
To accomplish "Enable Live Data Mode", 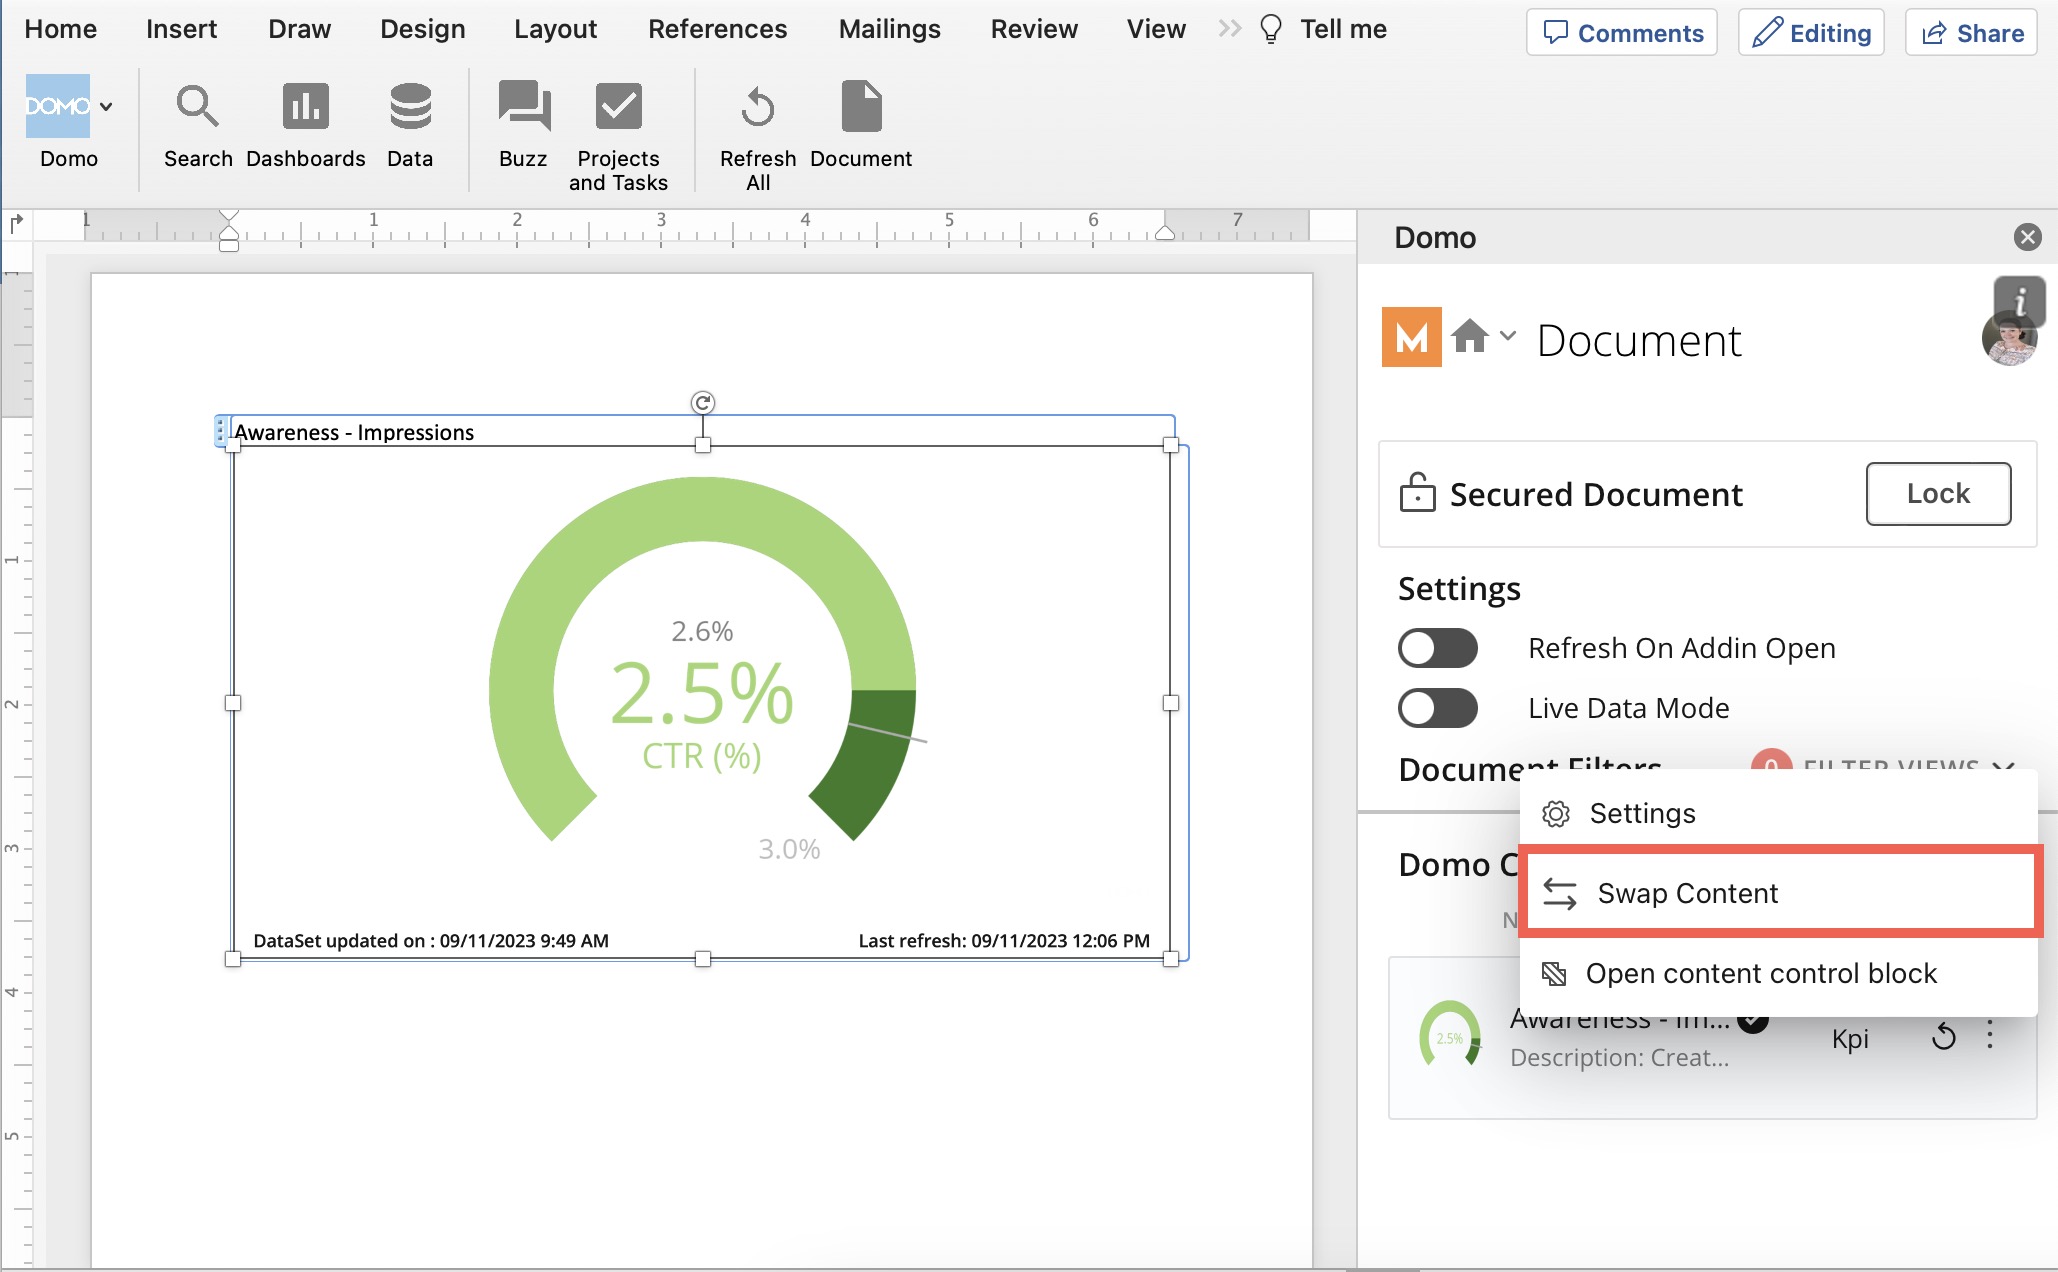I will pos(1437,707).
